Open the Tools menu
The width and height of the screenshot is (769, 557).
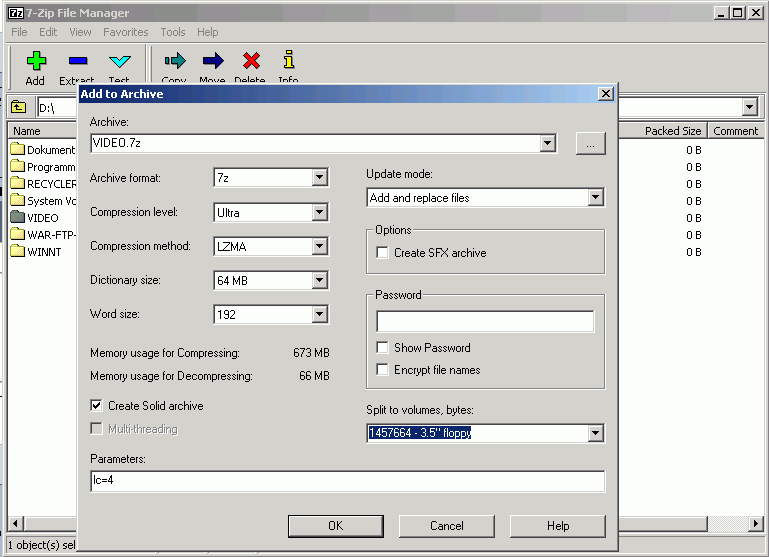click(173, 32)
